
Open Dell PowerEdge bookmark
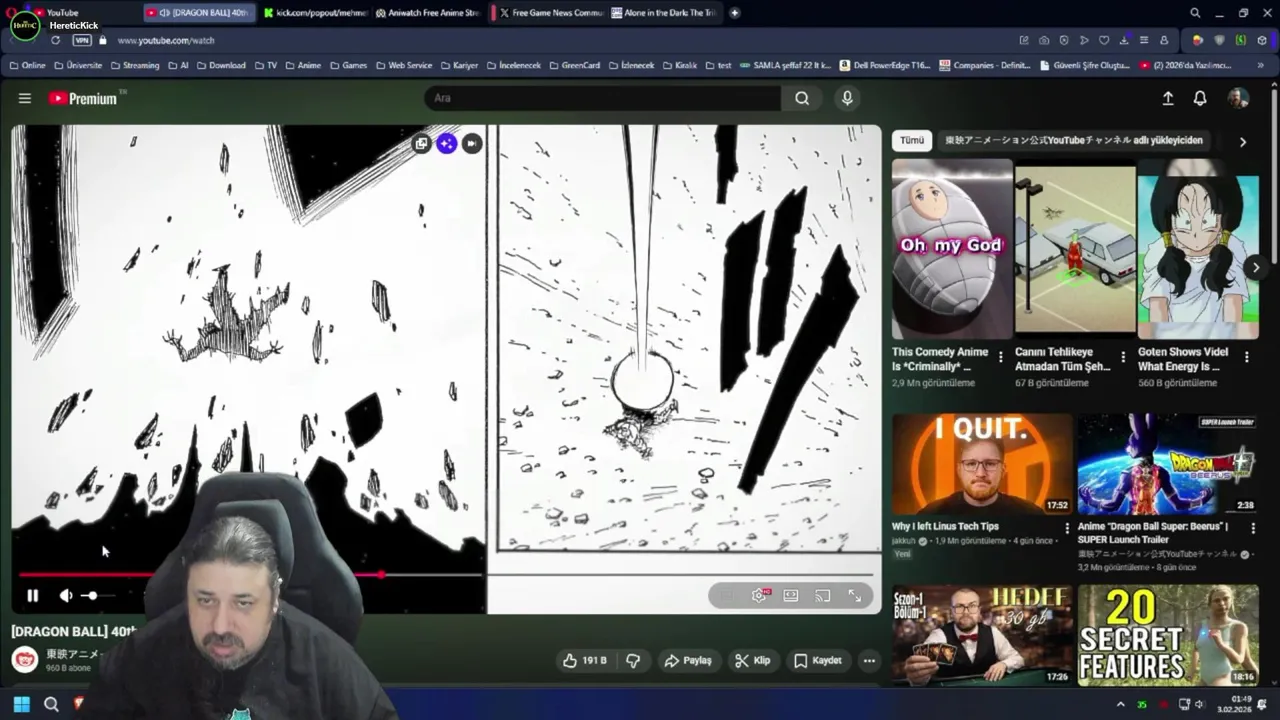point(885,65)
